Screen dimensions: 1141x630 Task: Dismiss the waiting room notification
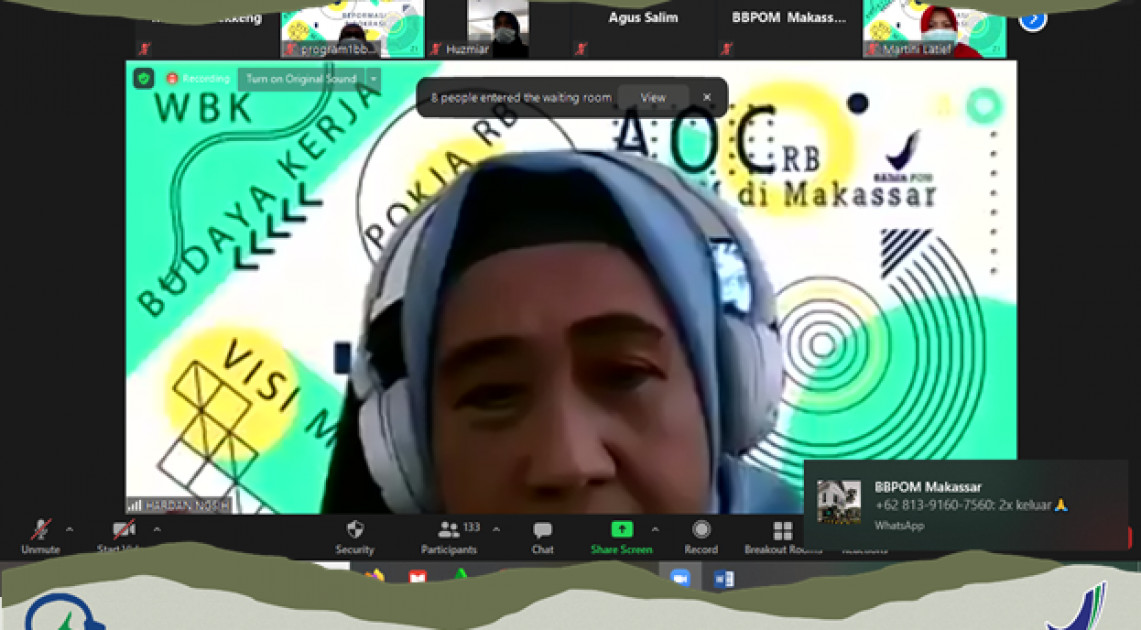(x=707, y=97)
